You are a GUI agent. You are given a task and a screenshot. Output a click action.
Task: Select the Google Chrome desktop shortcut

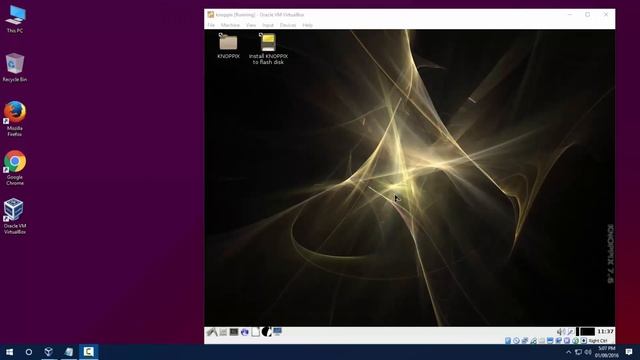pos(15,168)
